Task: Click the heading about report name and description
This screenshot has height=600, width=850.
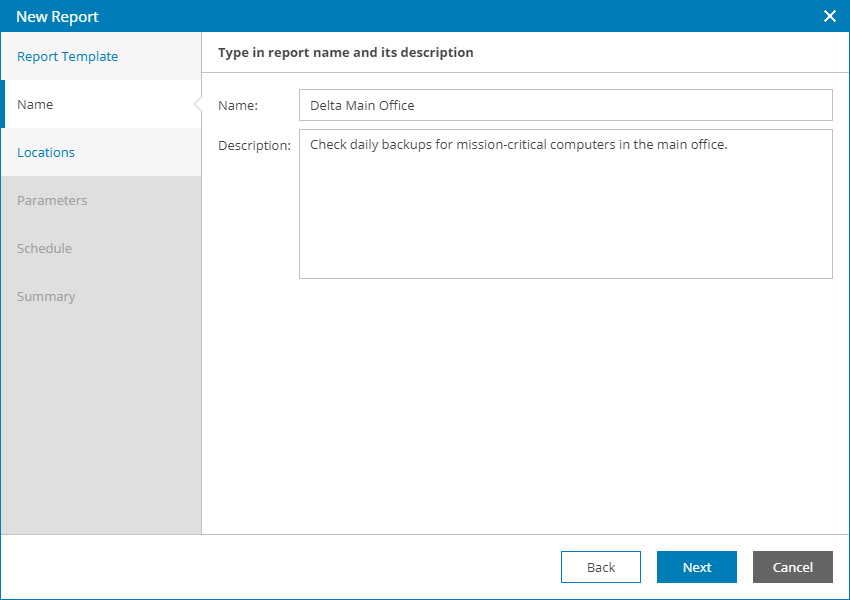Action: click(x=346, y=52)
